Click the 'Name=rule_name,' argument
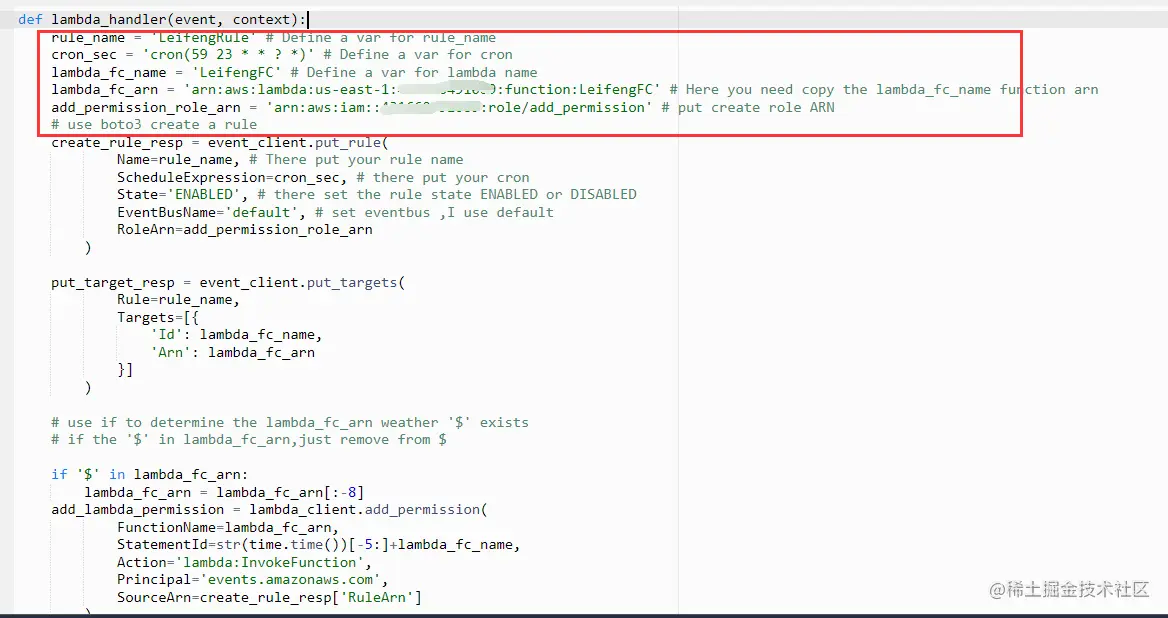Image resolution: width=1168 pixels, height=618 pixels. point(179,159)
